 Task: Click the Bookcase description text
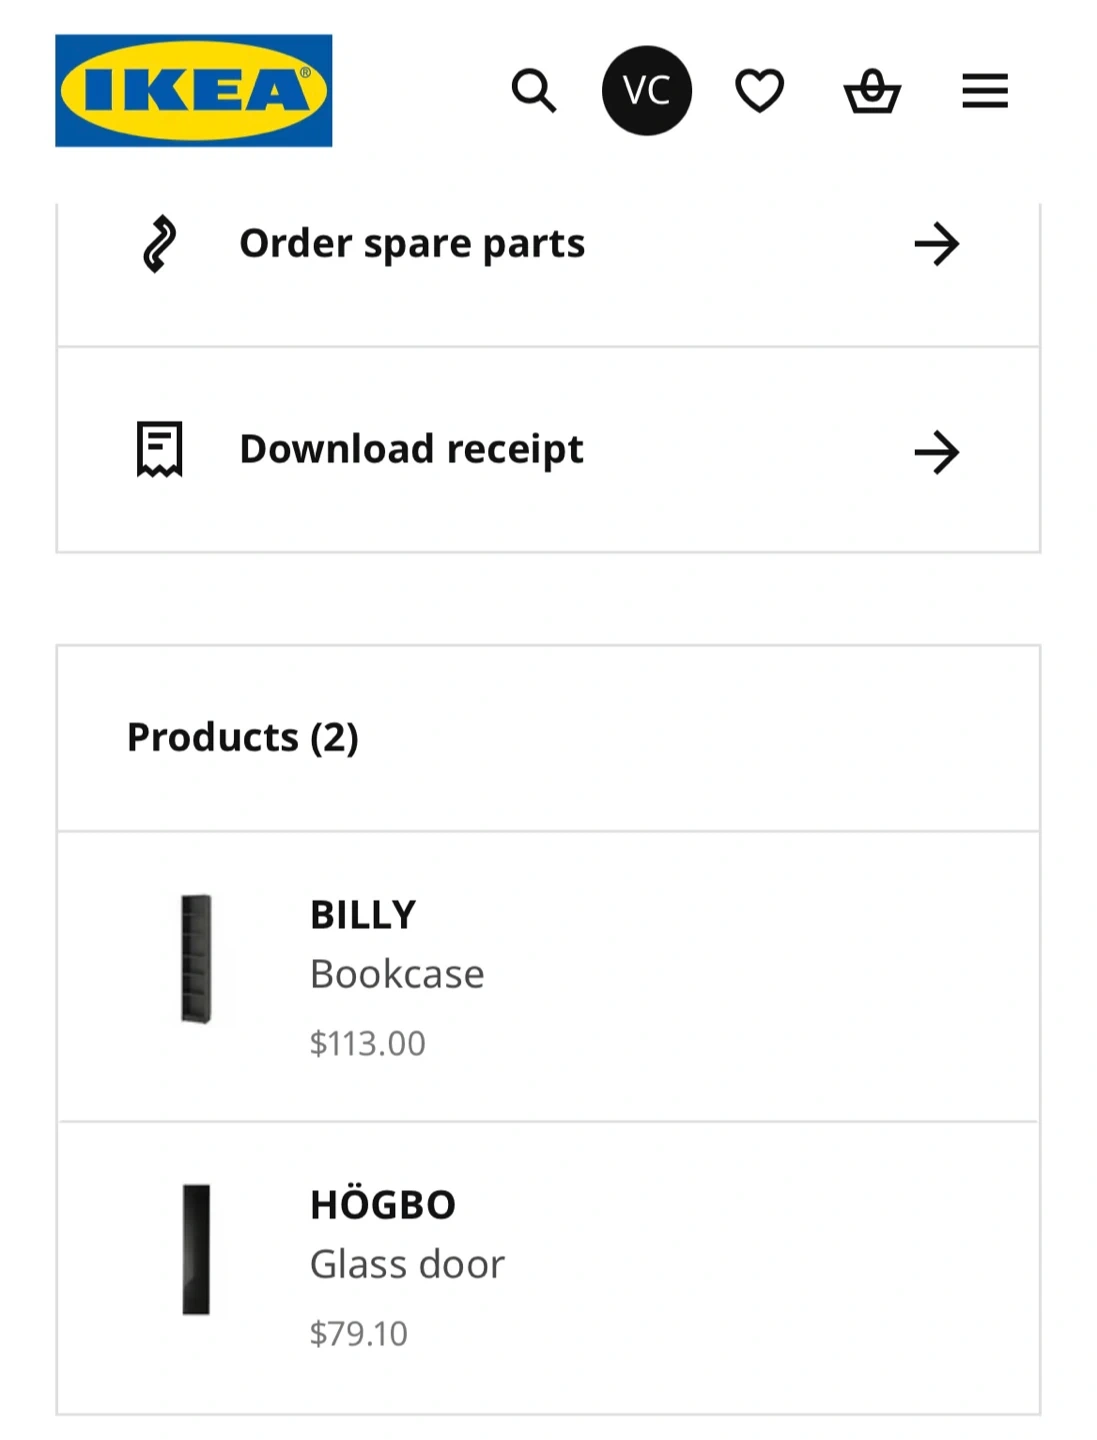click(397, 974)
